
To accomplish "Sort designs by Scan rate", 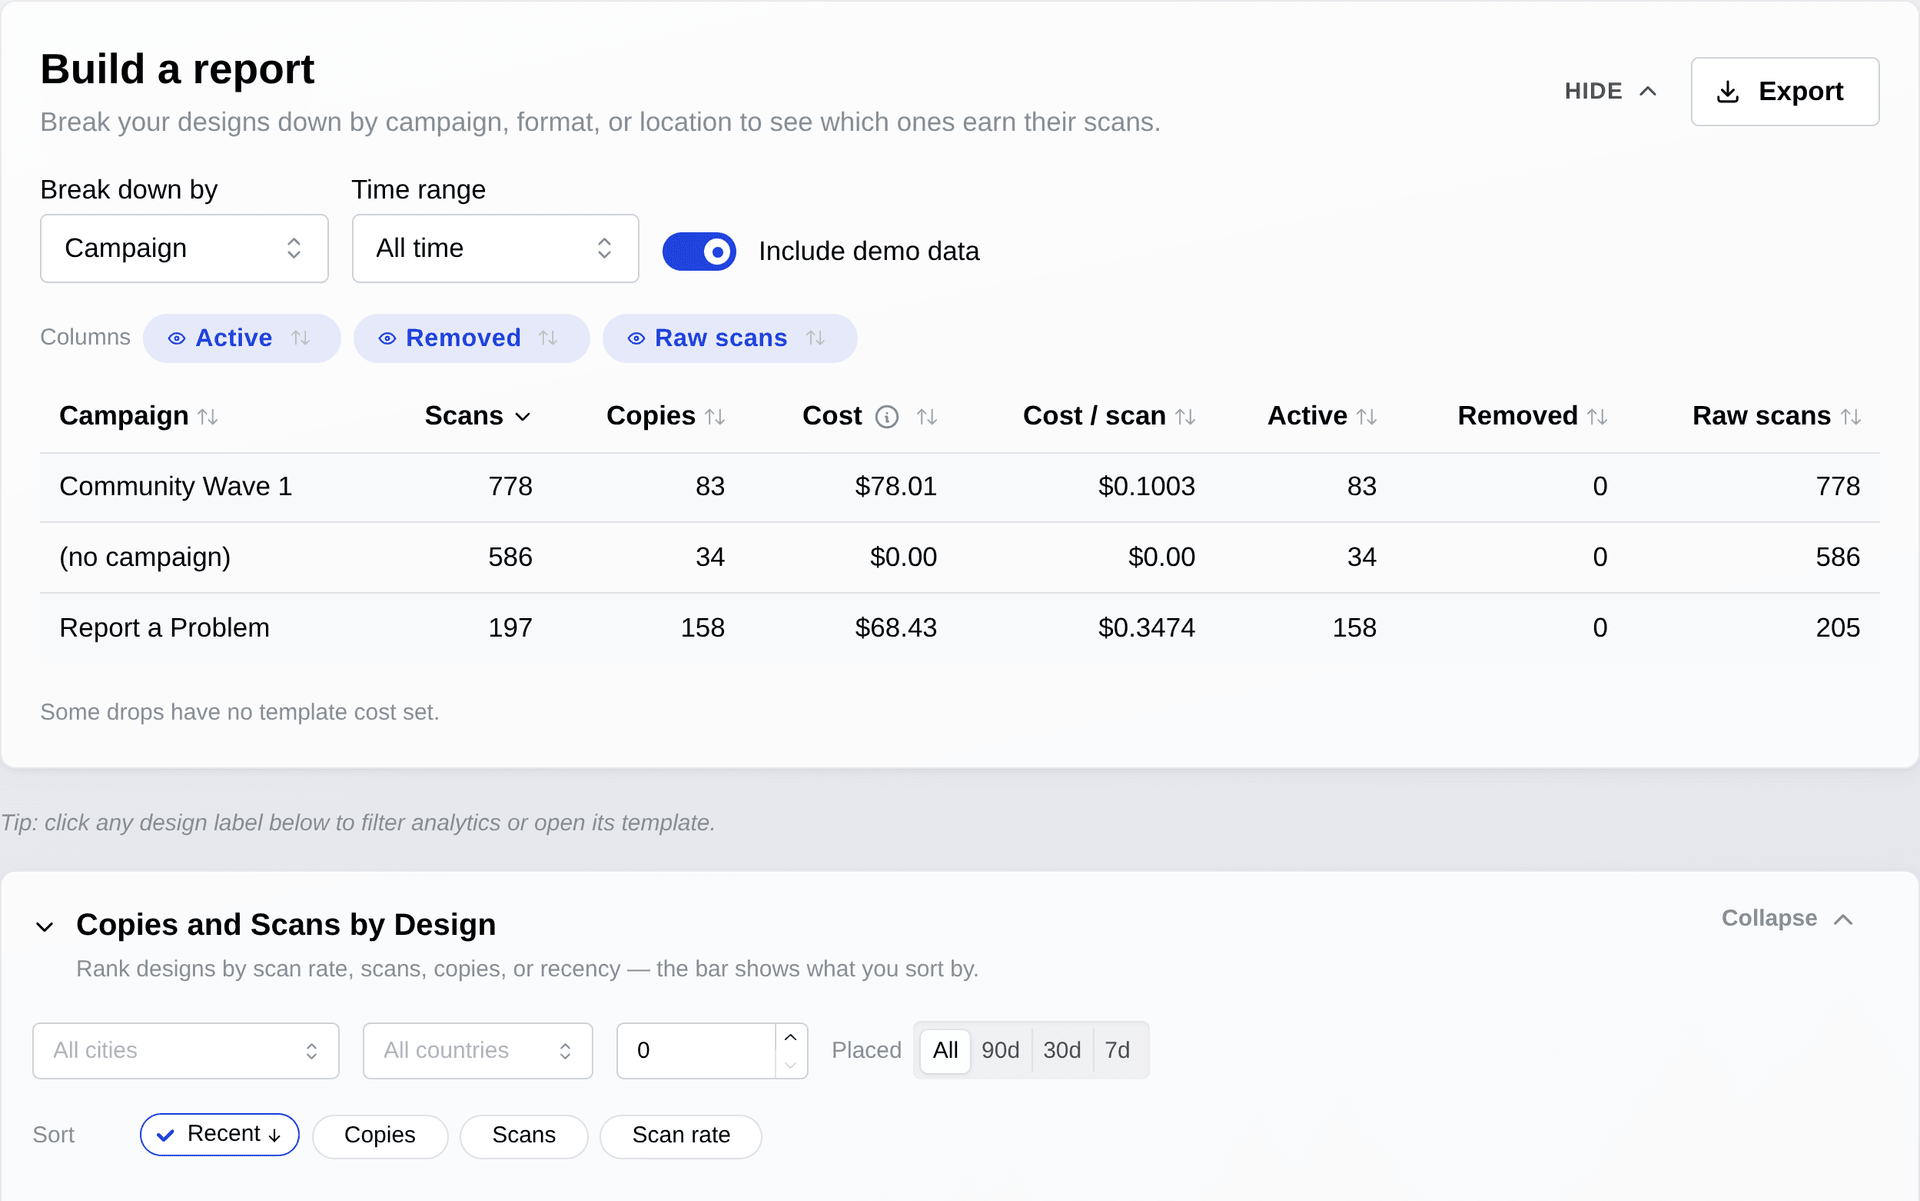I will coord(681,1135).
